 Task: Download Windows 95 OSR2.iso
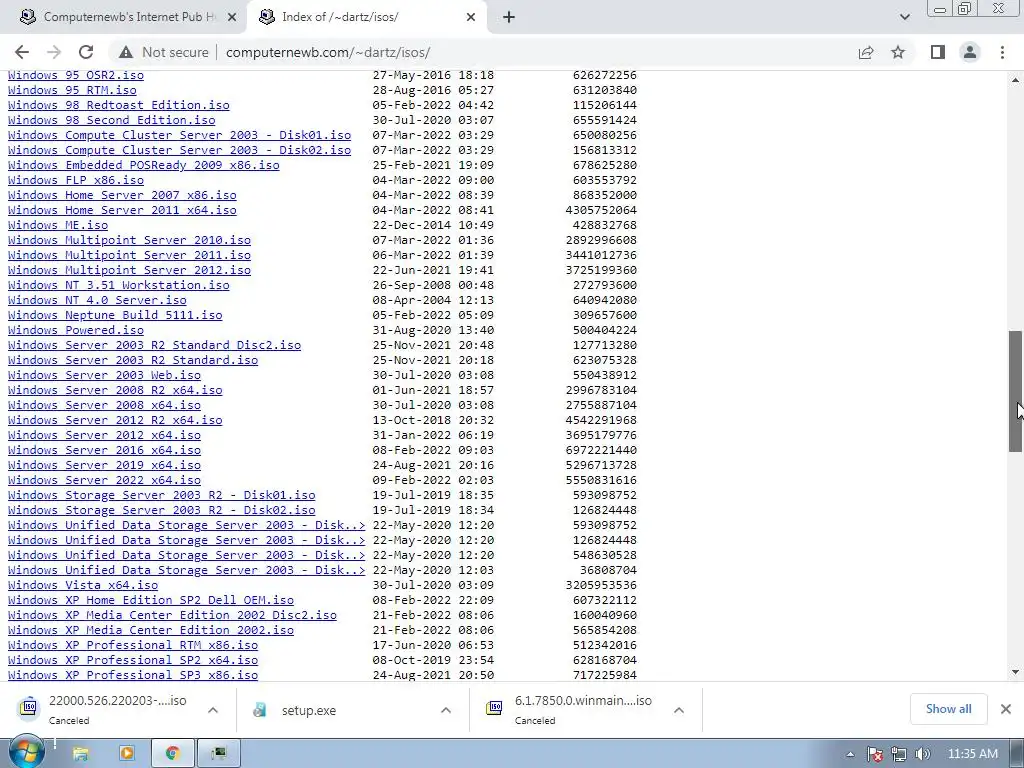[x=76, y=75]
